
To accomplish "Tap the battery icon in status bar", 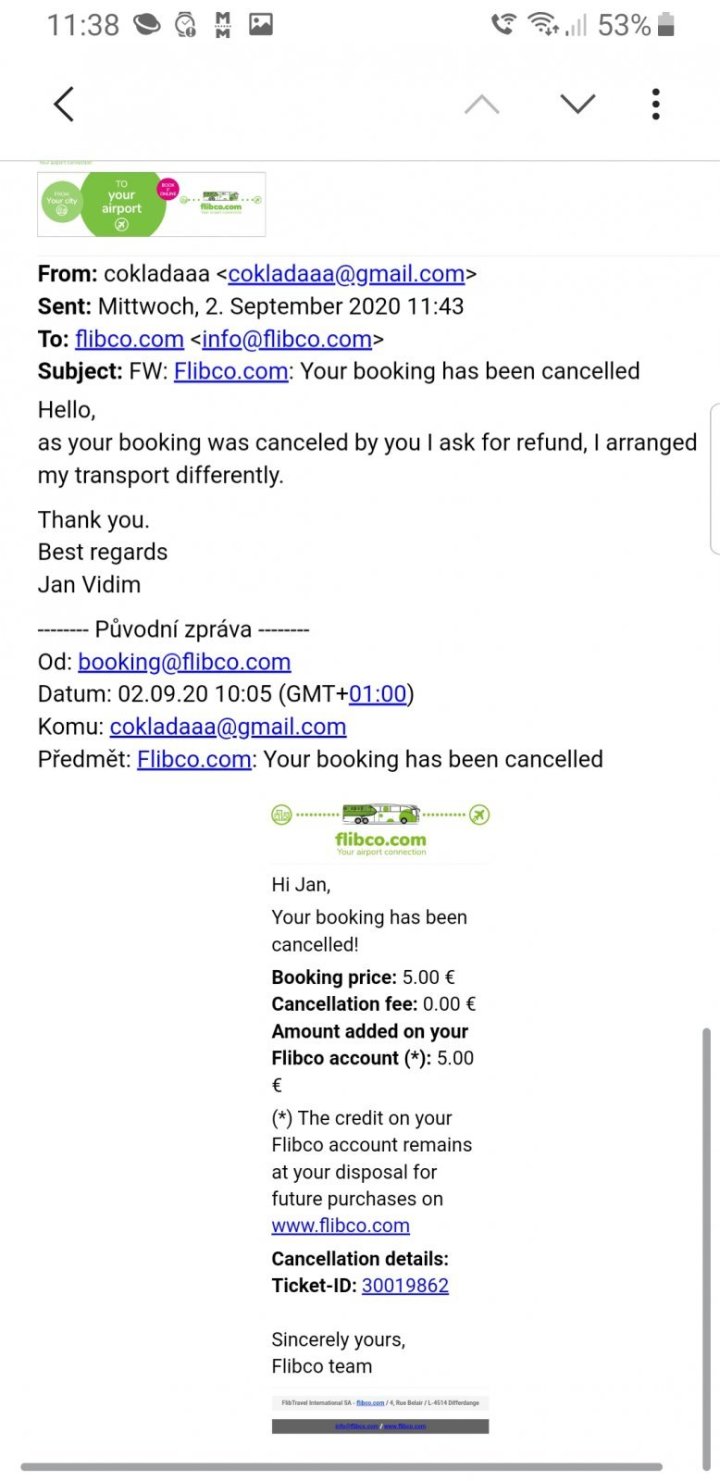I will pyautogui.click(x=666, y=25).
